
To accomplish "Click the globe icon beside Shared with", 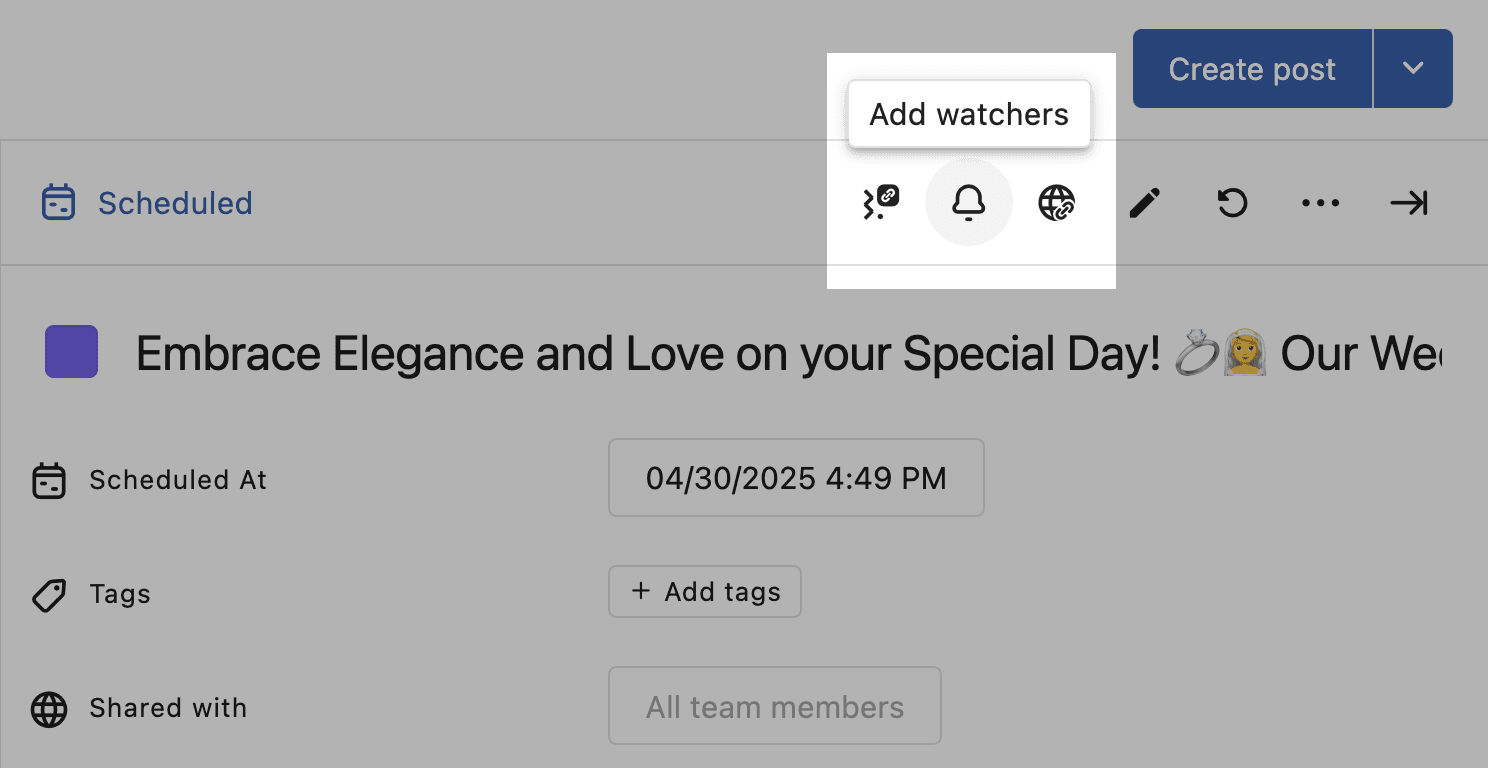I will point(48,709).
